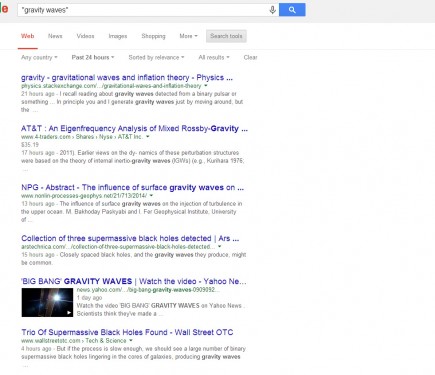Click the "Tech & Science" breadcrumb text
The height and width of the screenshot is (375, 435).
(x=106, y=341)
